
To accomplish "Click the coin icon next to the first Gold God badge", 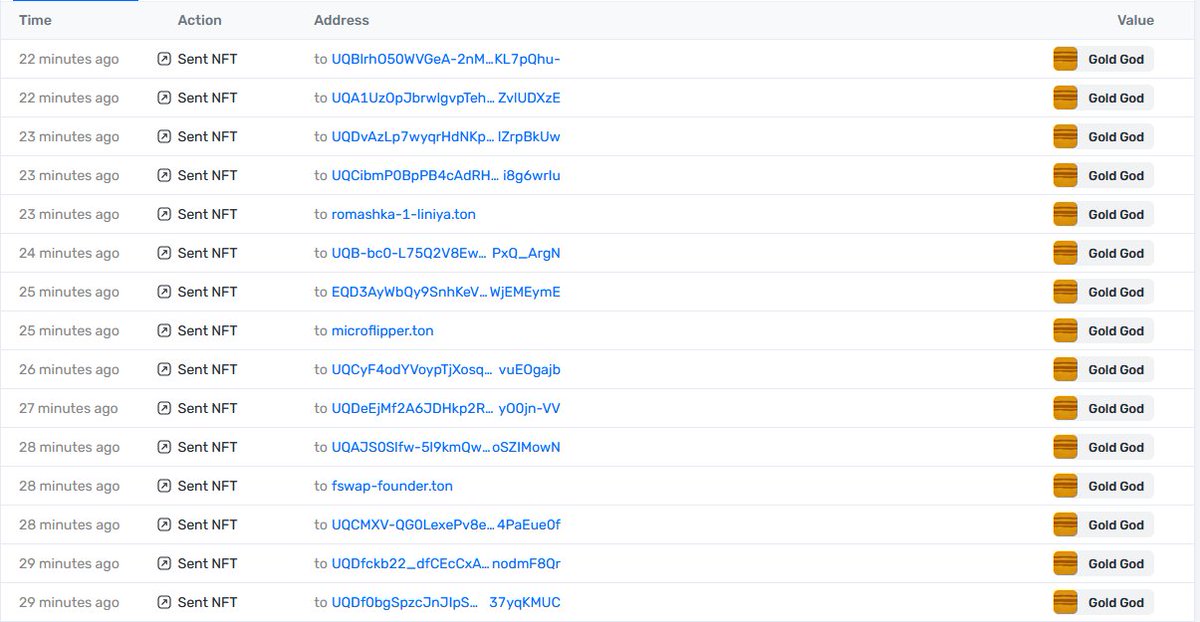I will [x=1065, y=59].
